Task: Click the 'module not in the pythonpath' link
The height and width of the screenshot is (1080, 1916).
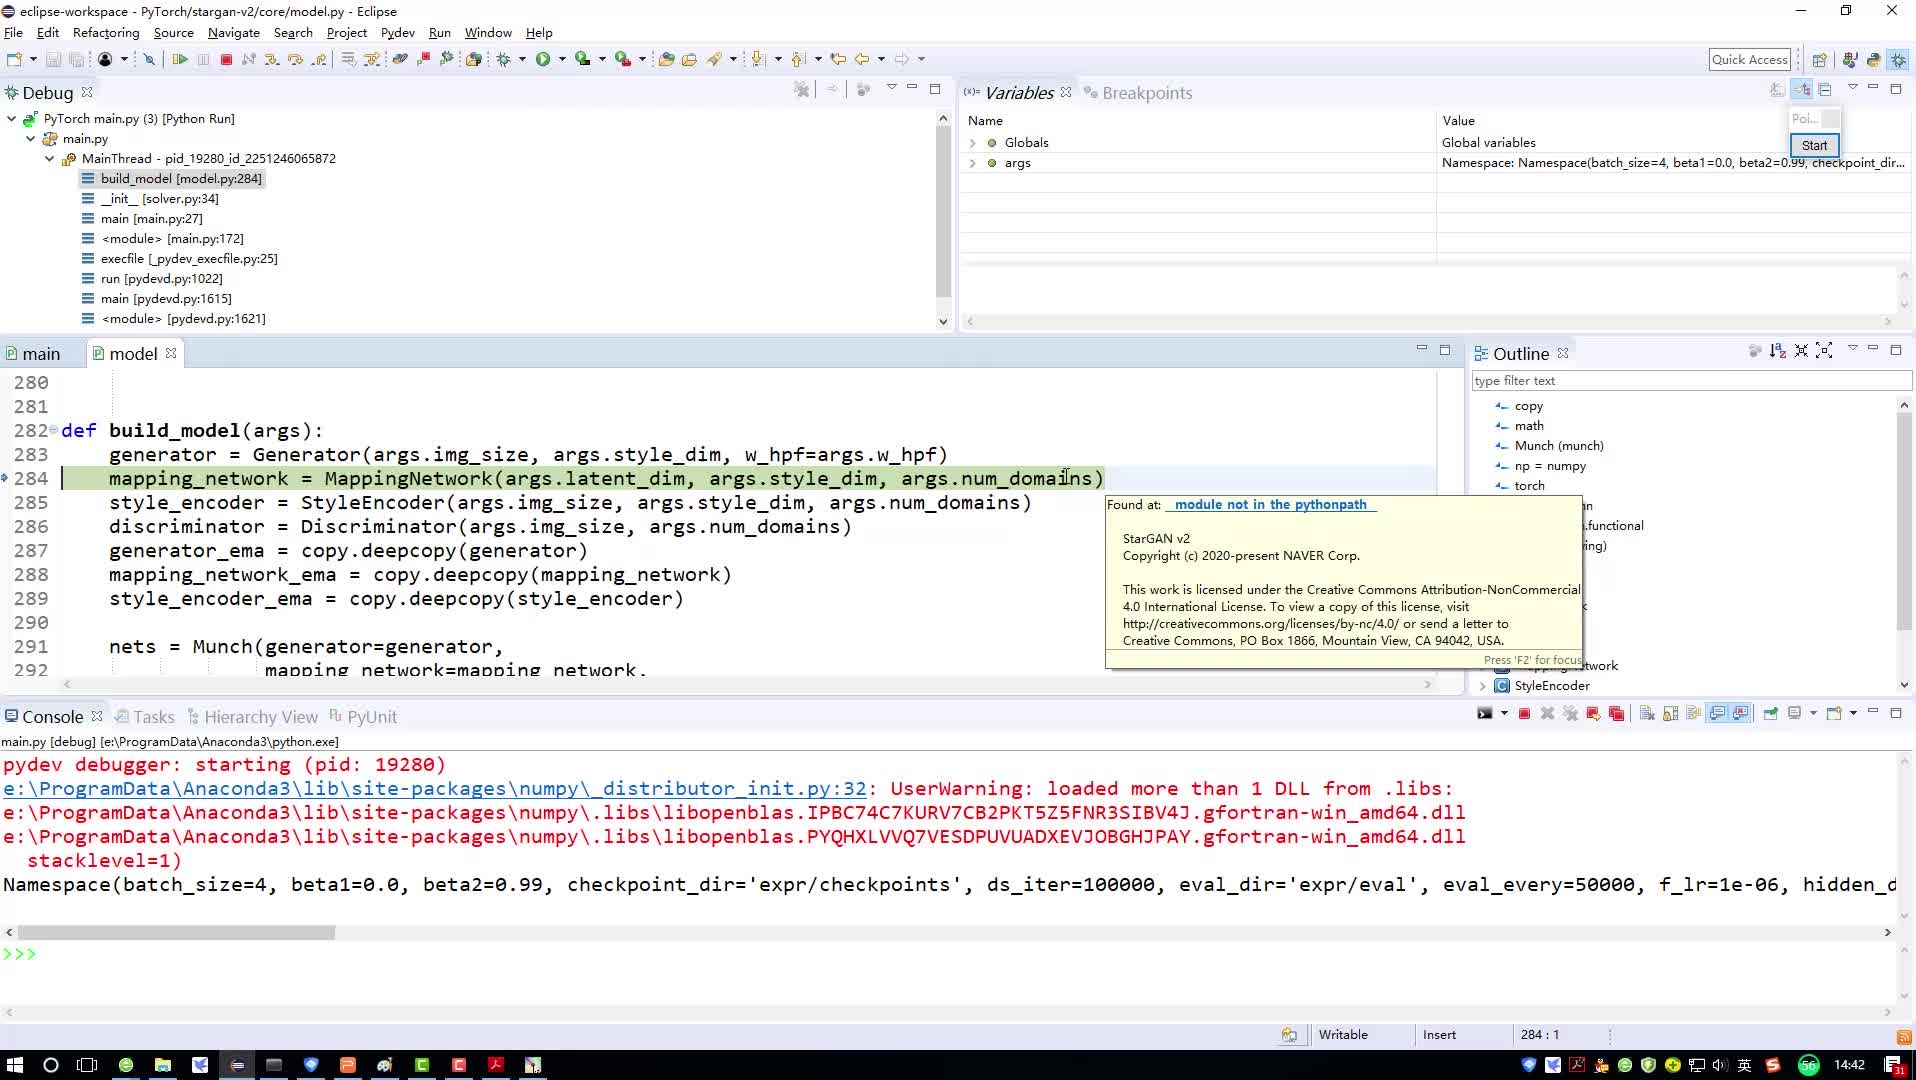Action: pyautogui.click(x=1271, y=505)
